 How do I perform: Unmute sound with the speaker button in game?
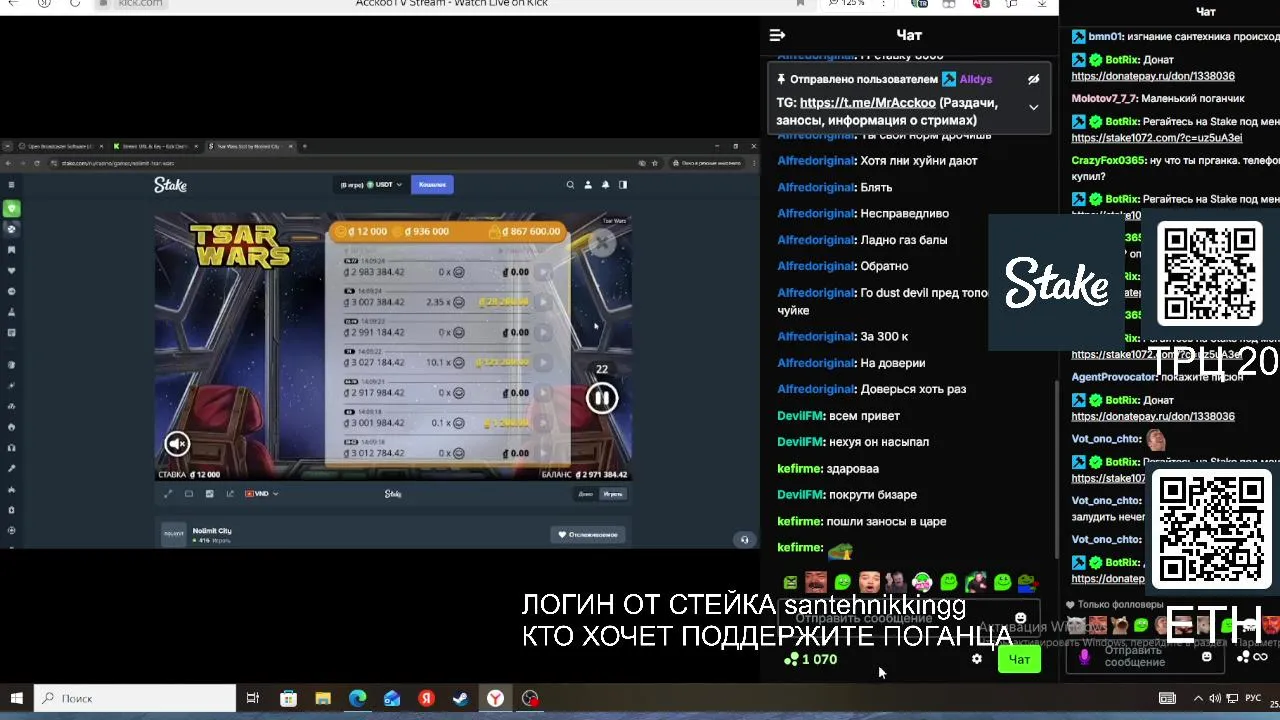coord(177,443)
